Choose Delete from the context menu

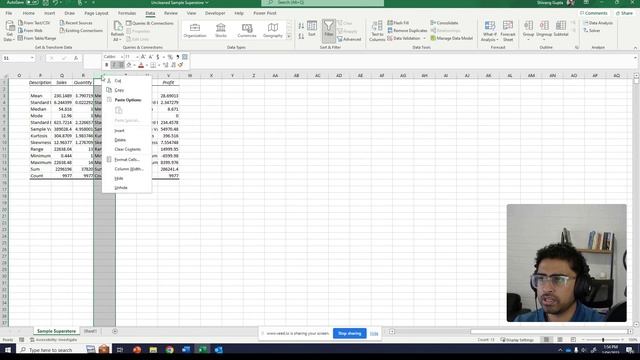(127, 140)
